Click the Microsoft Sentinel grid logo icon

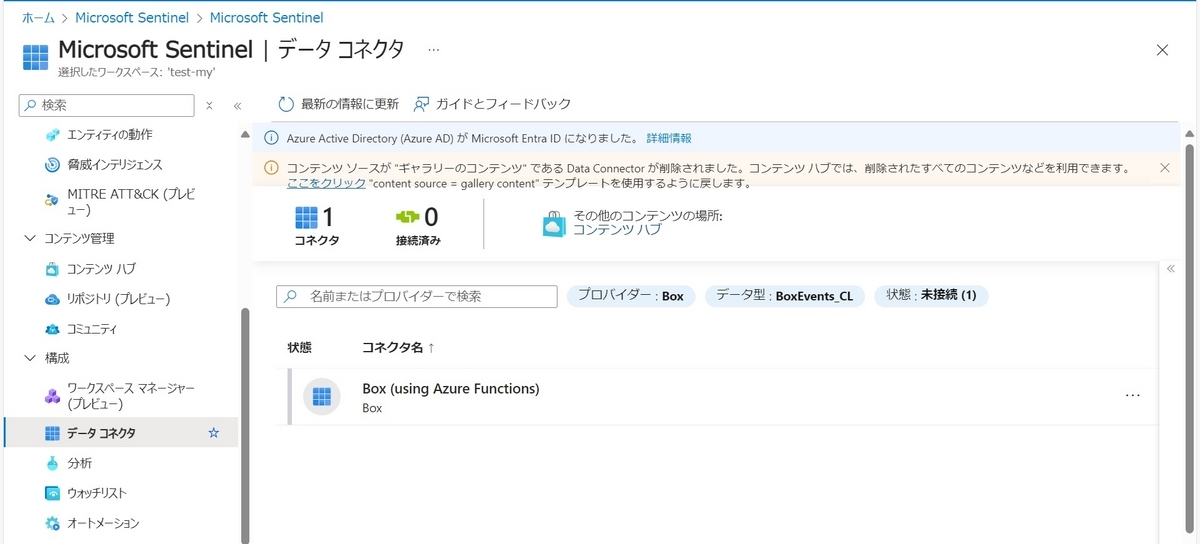pyautogui.click(x=35, y=56)
